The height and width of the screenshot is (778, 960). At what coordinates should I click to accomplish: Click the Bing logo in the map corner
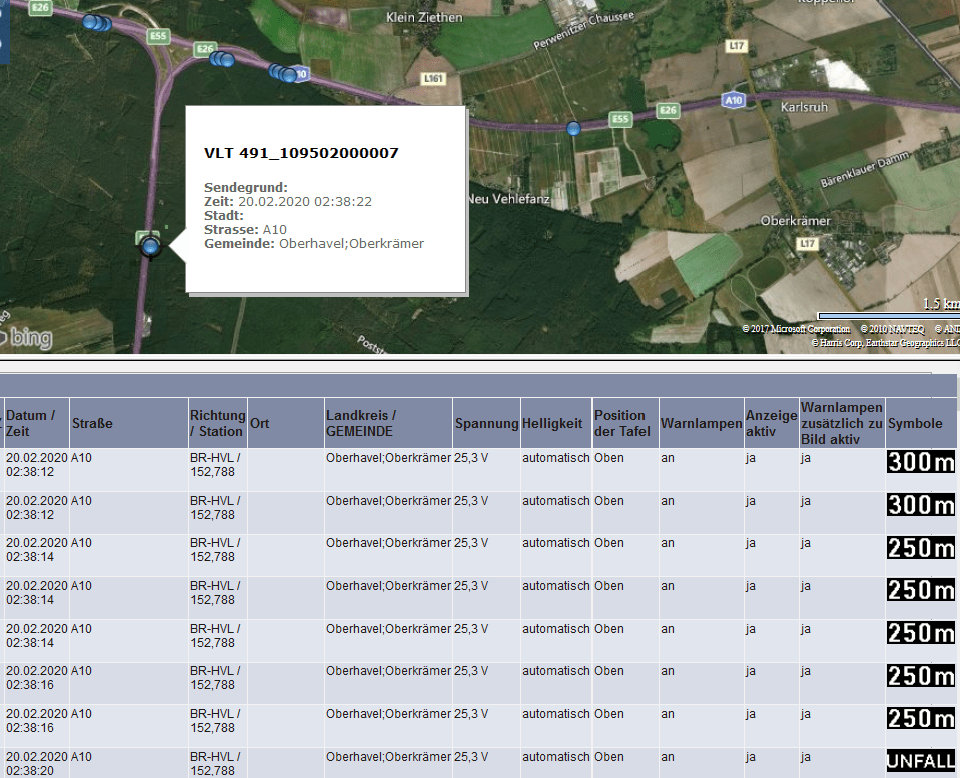(x=28, y=338)
